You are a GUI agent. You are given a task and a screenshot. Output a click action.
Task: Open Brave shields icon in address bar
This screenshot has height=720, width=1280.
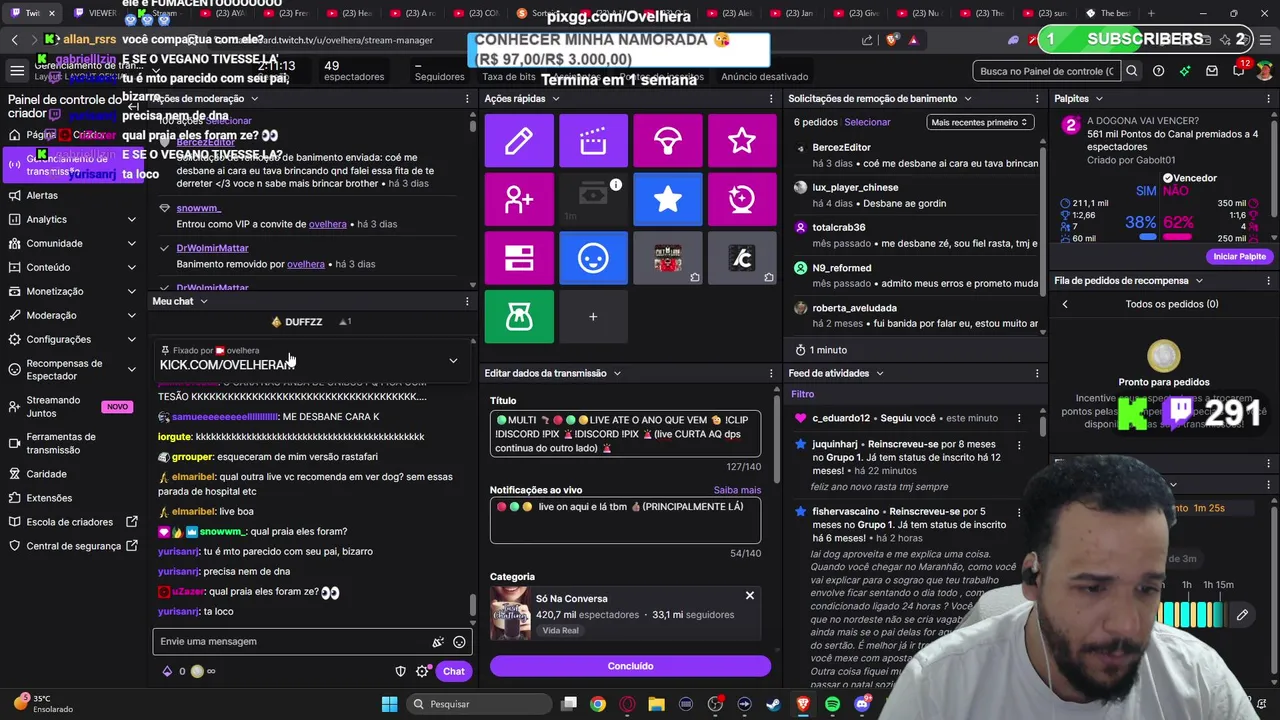pyautogui.click(x=892, y=40)
